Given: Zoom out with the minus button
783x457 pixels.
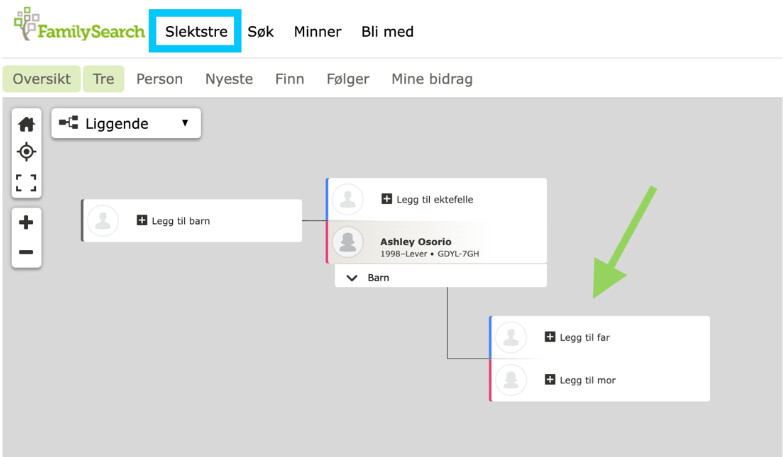Looking at the screenshot, I should [26, 252].
